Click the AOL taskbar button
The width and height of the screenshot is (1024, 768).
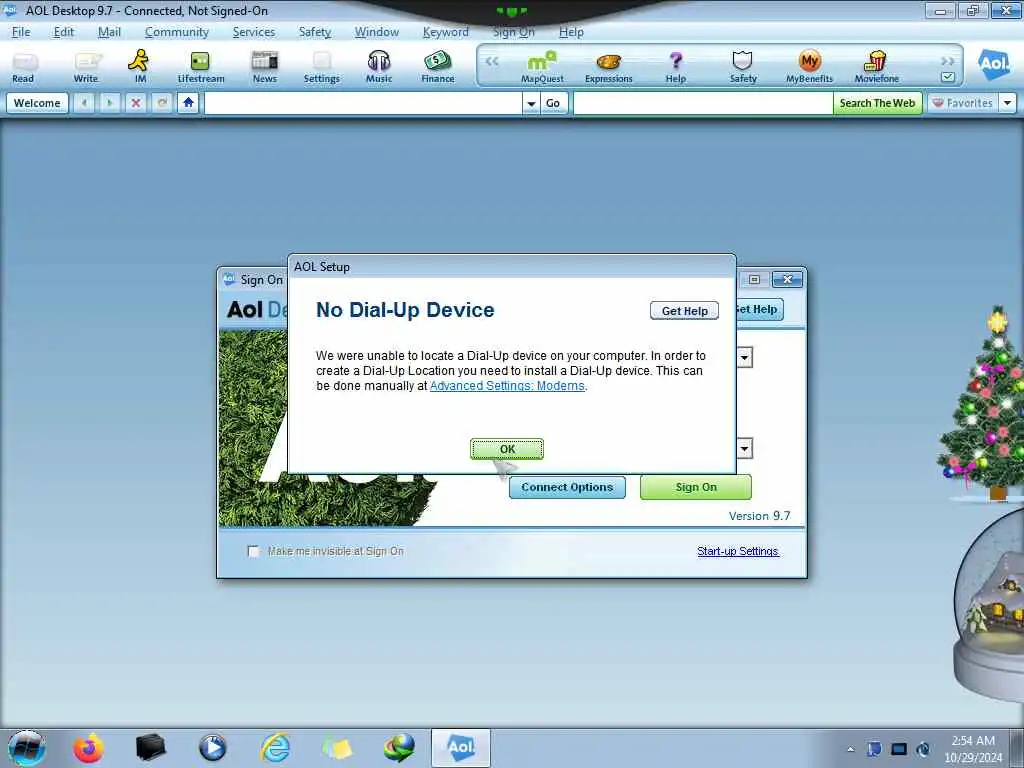click(x=460, y=748)
